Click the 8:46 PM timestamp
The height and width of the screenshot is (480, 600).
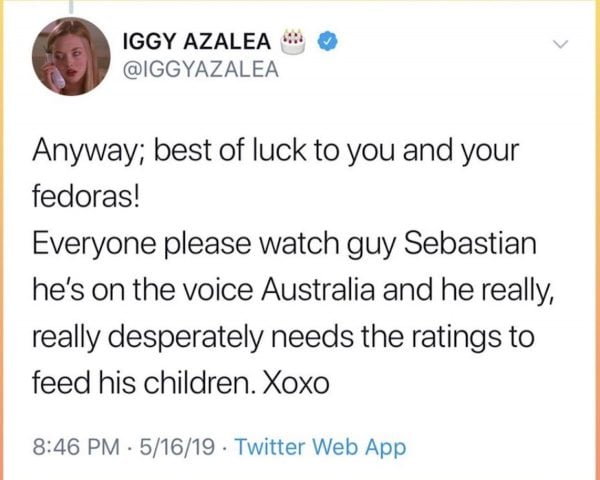click(76, 447)
